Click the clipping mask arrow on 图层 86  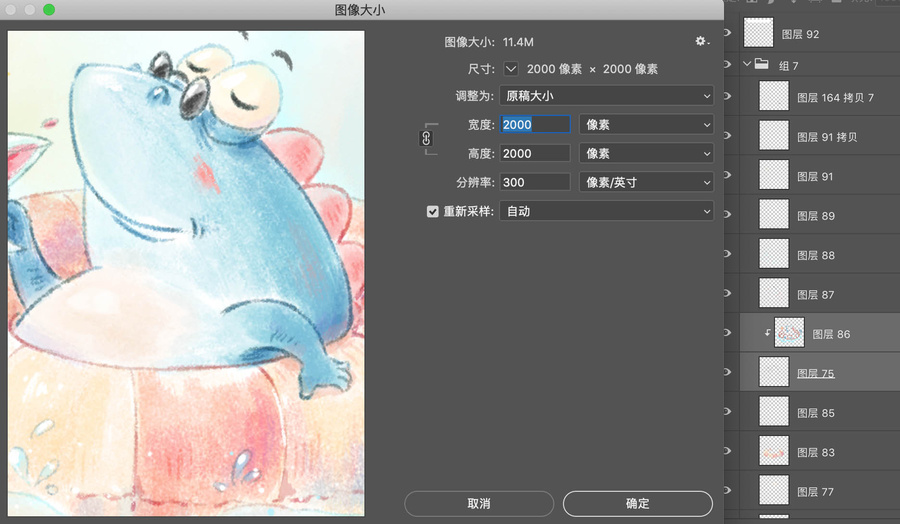767,333
